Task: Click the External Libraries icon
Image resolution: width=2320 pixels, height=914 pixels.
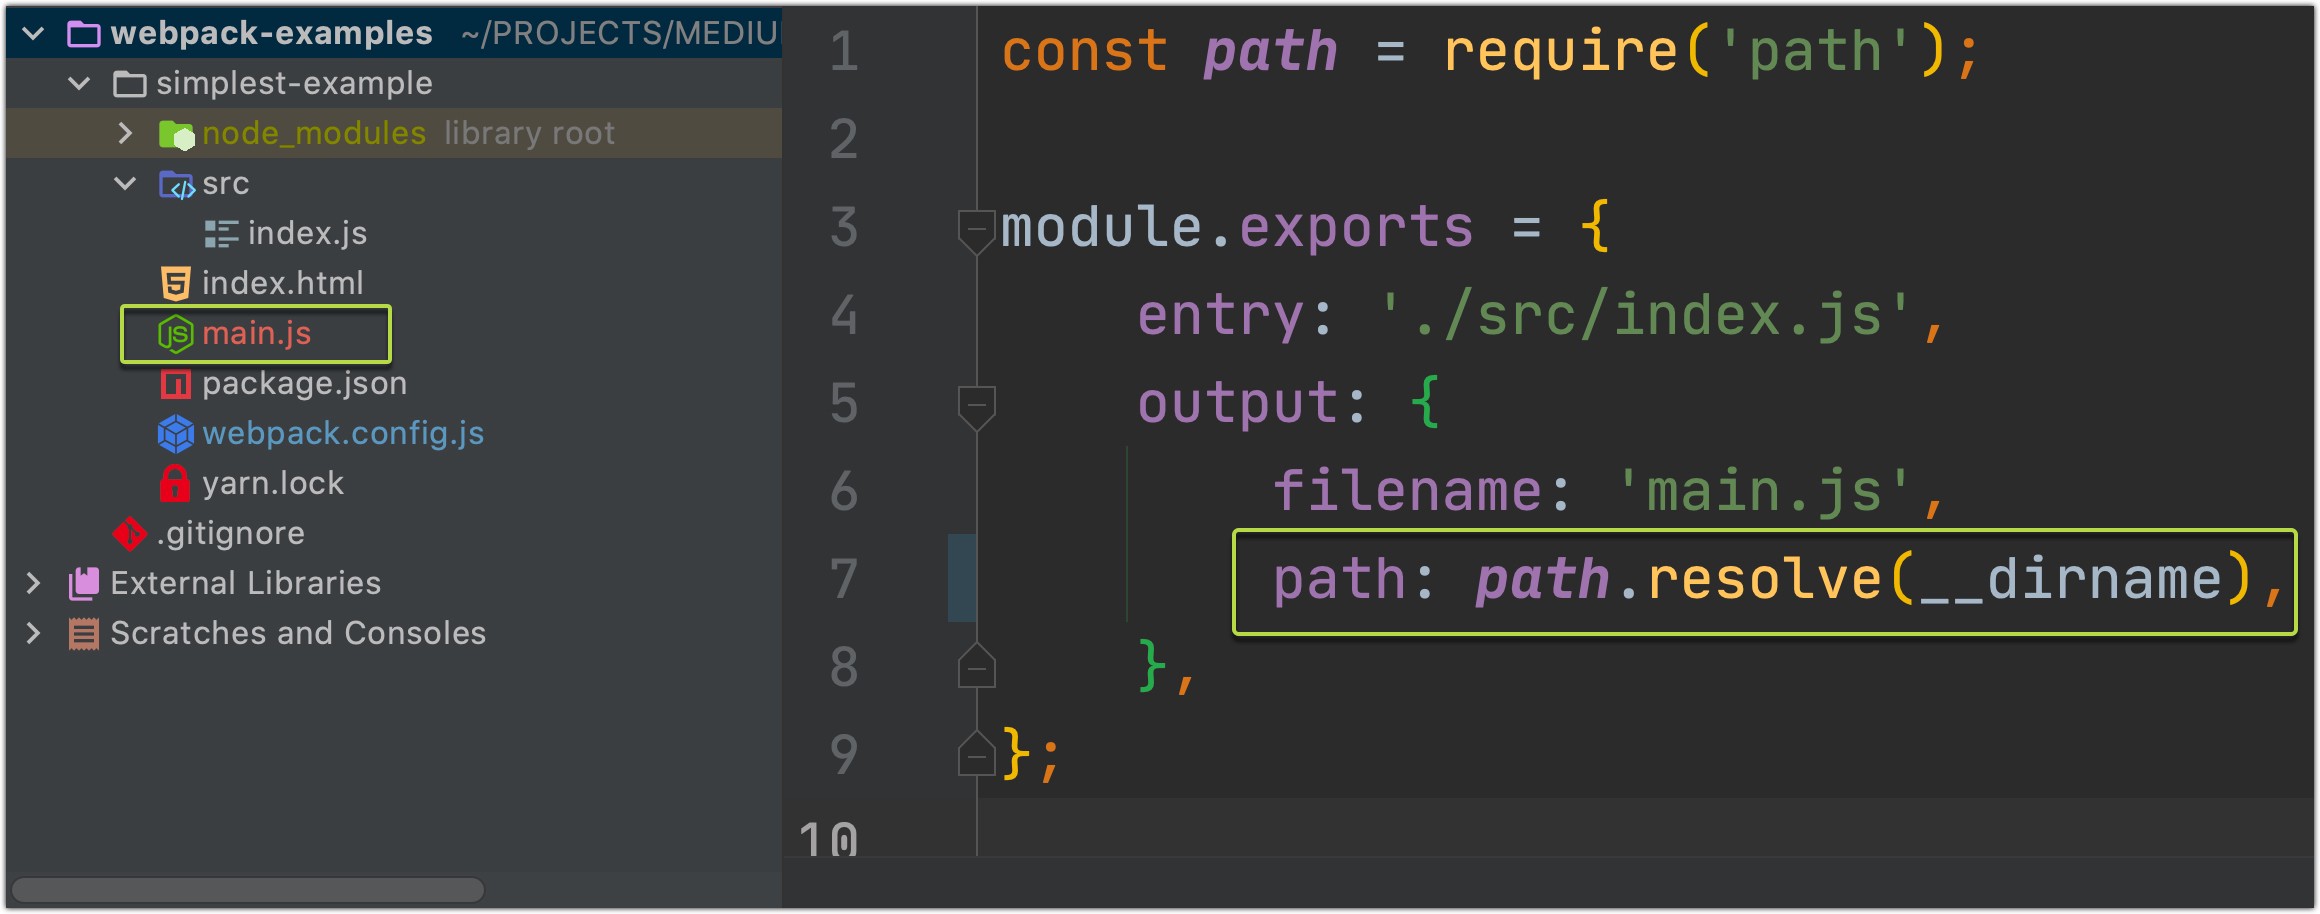Action: (x=83, y=584)
